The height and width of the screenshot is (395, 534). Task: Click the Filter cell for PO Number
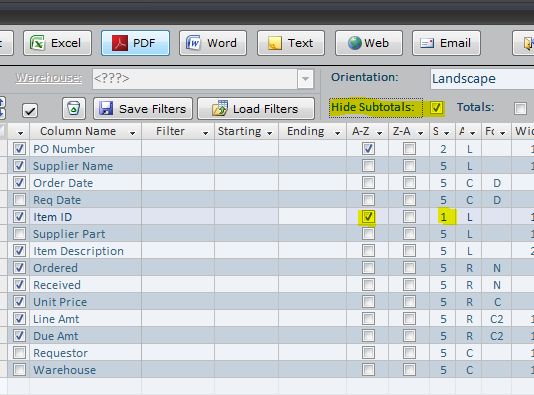(x=178, y=148)
